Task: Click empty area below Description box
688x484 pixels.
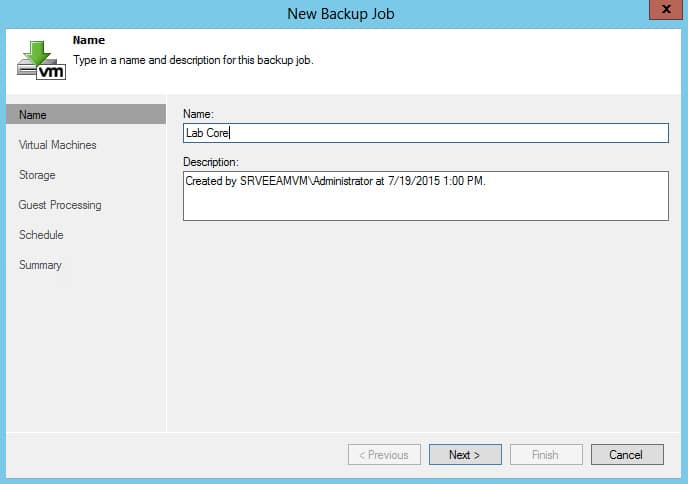Action: [424, 325]
